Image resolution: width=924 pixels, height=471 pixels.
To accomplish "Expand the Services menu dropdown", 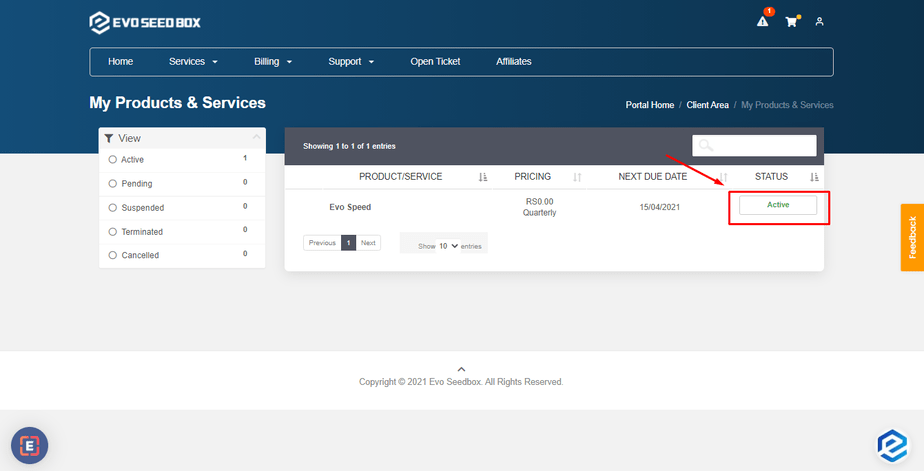I will 193,61.
